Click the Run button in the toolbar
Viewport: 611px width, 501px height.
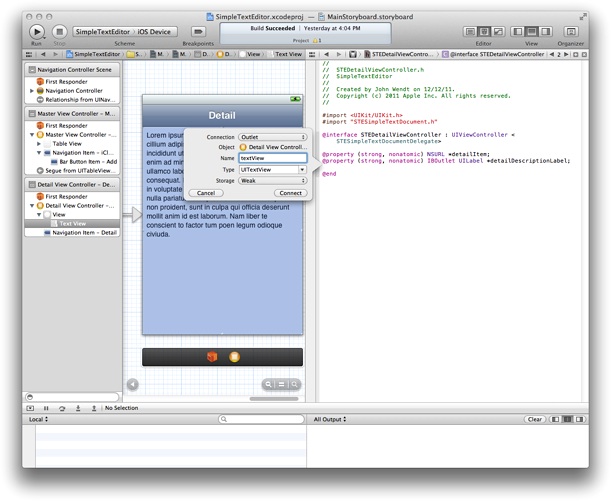pyautogui.click(x=38, y=32)
